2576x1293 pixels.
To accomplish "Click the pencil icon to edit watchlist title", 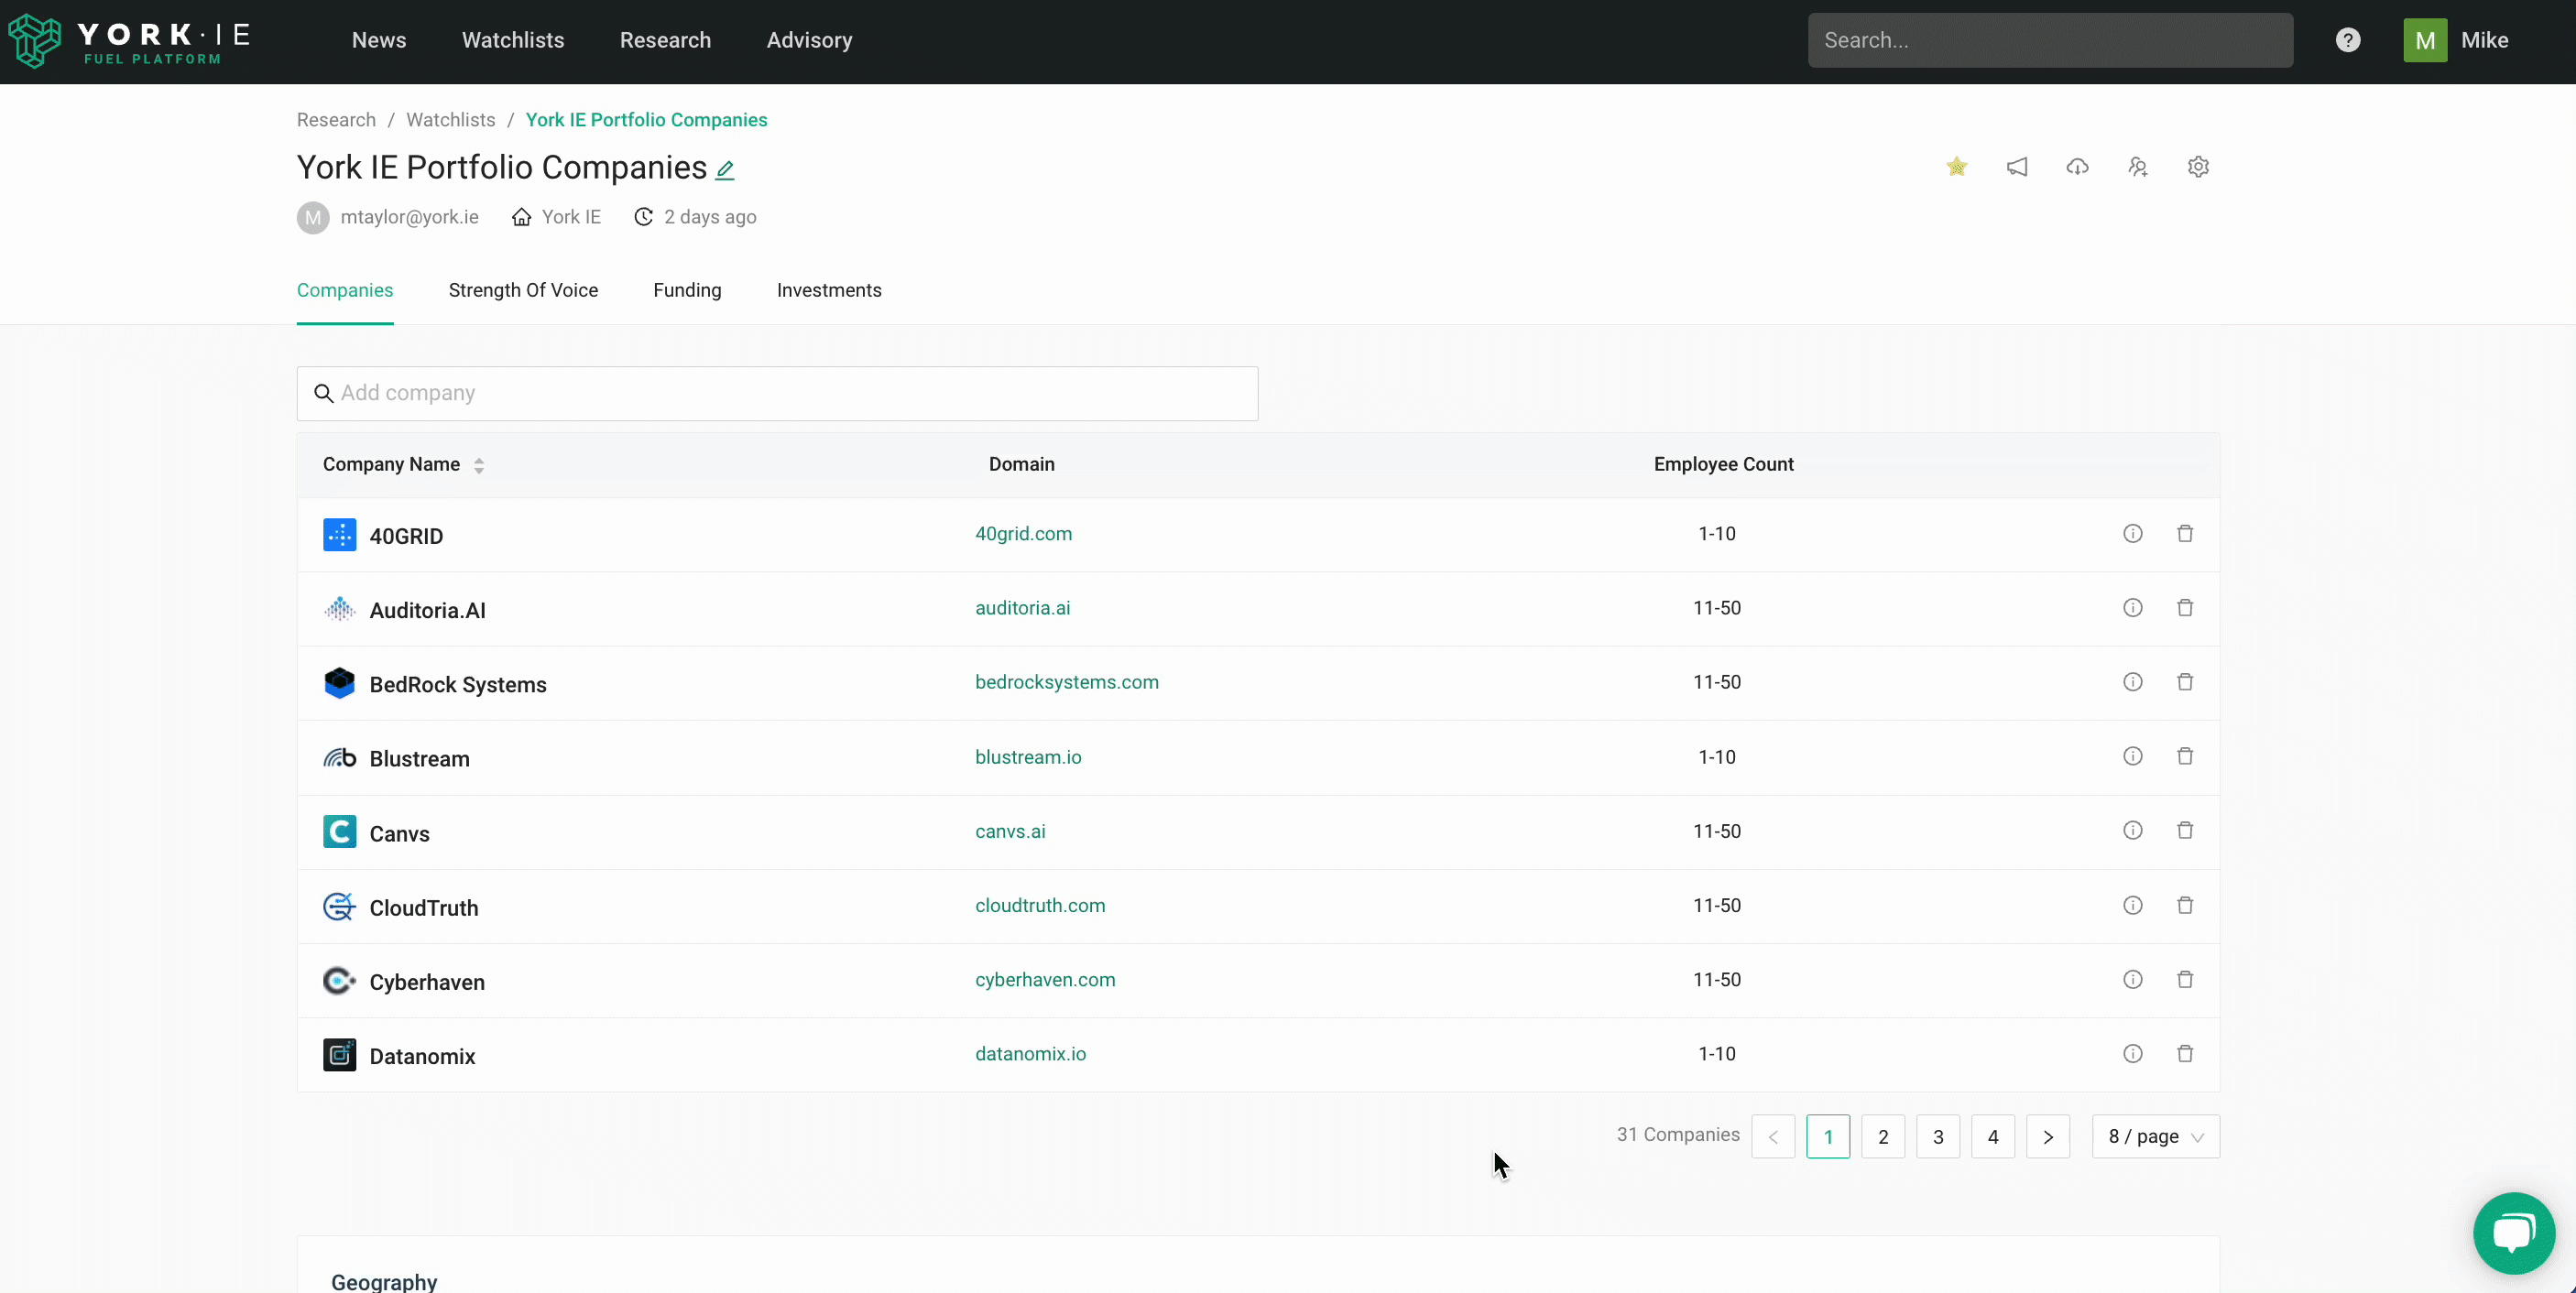I will click(x=725, y=170).
